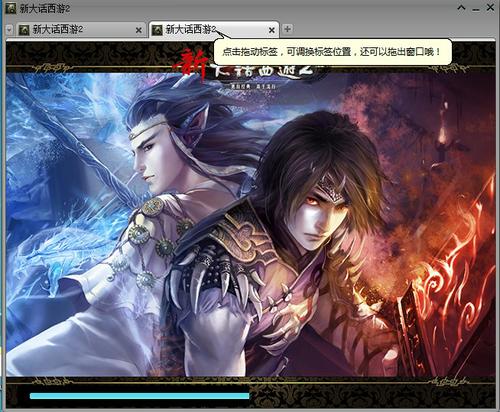The height and width of the screenshot is (412, 500).
Task: Open the tab list dropdown arrow
Action: (x=9, y=30)
